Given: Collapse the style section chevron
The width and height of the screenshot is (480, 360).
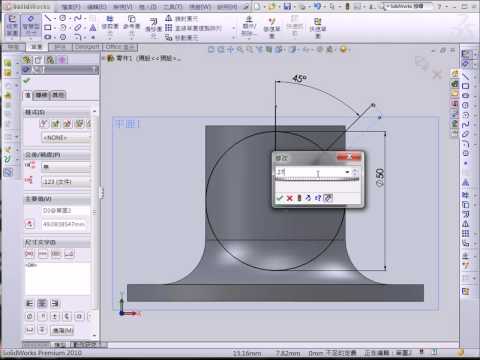Looking at the screenshot, I should pos(94,111).
